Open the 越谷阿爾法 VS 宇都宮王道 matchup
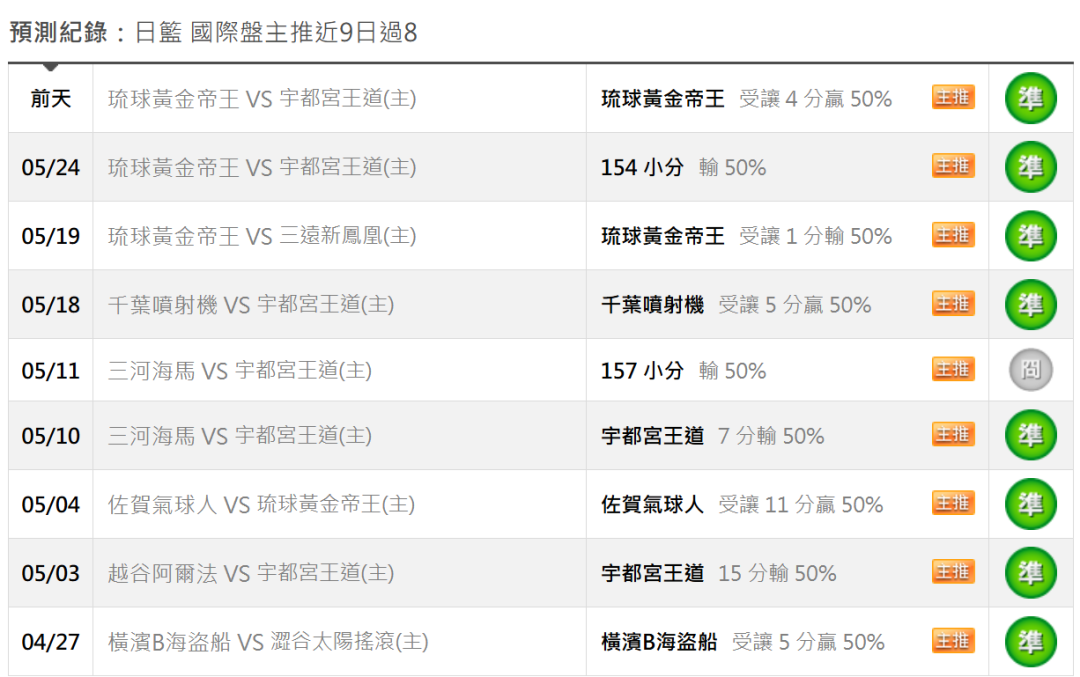1080x677 pixels. 251,573
